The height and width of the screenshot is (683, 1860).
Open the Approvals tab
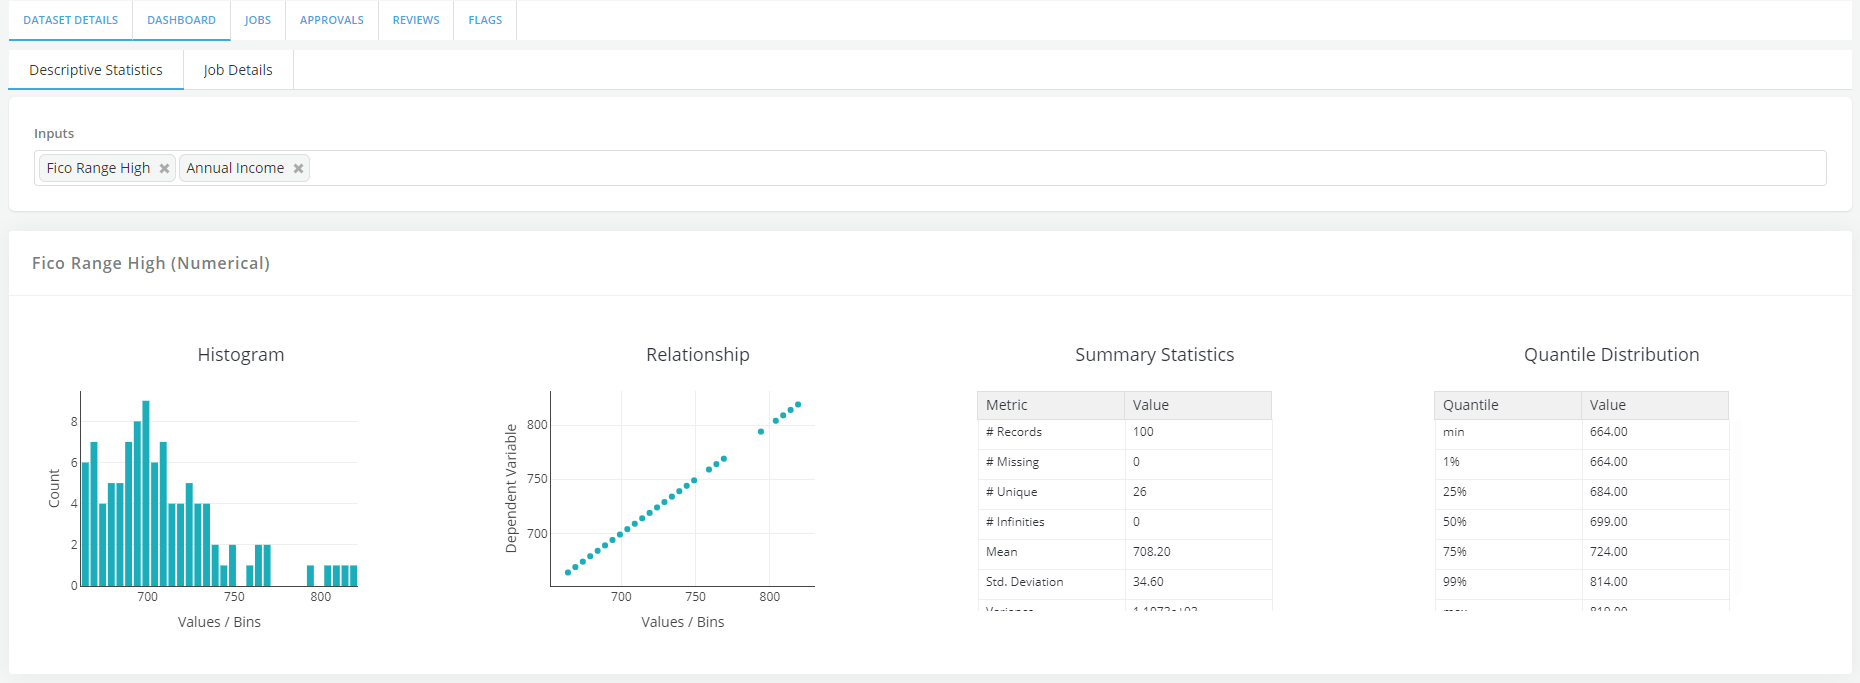click(332, 20)
